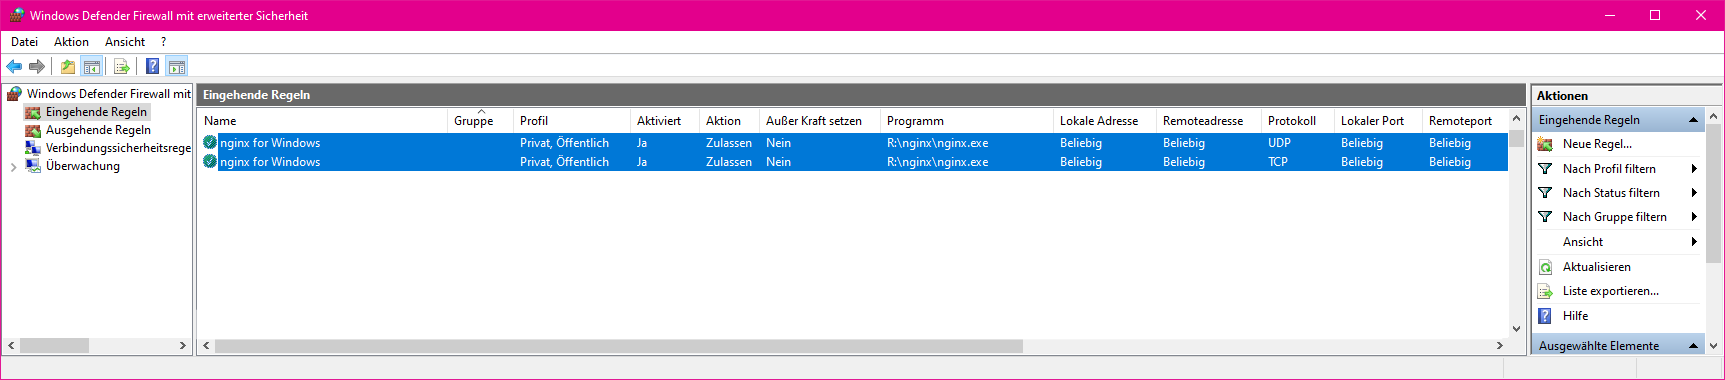Screen dimensions: 1725x380
Task: Click the Verbindungssicherheitsregeln tree icon
Action: click(x=33, y=148)
